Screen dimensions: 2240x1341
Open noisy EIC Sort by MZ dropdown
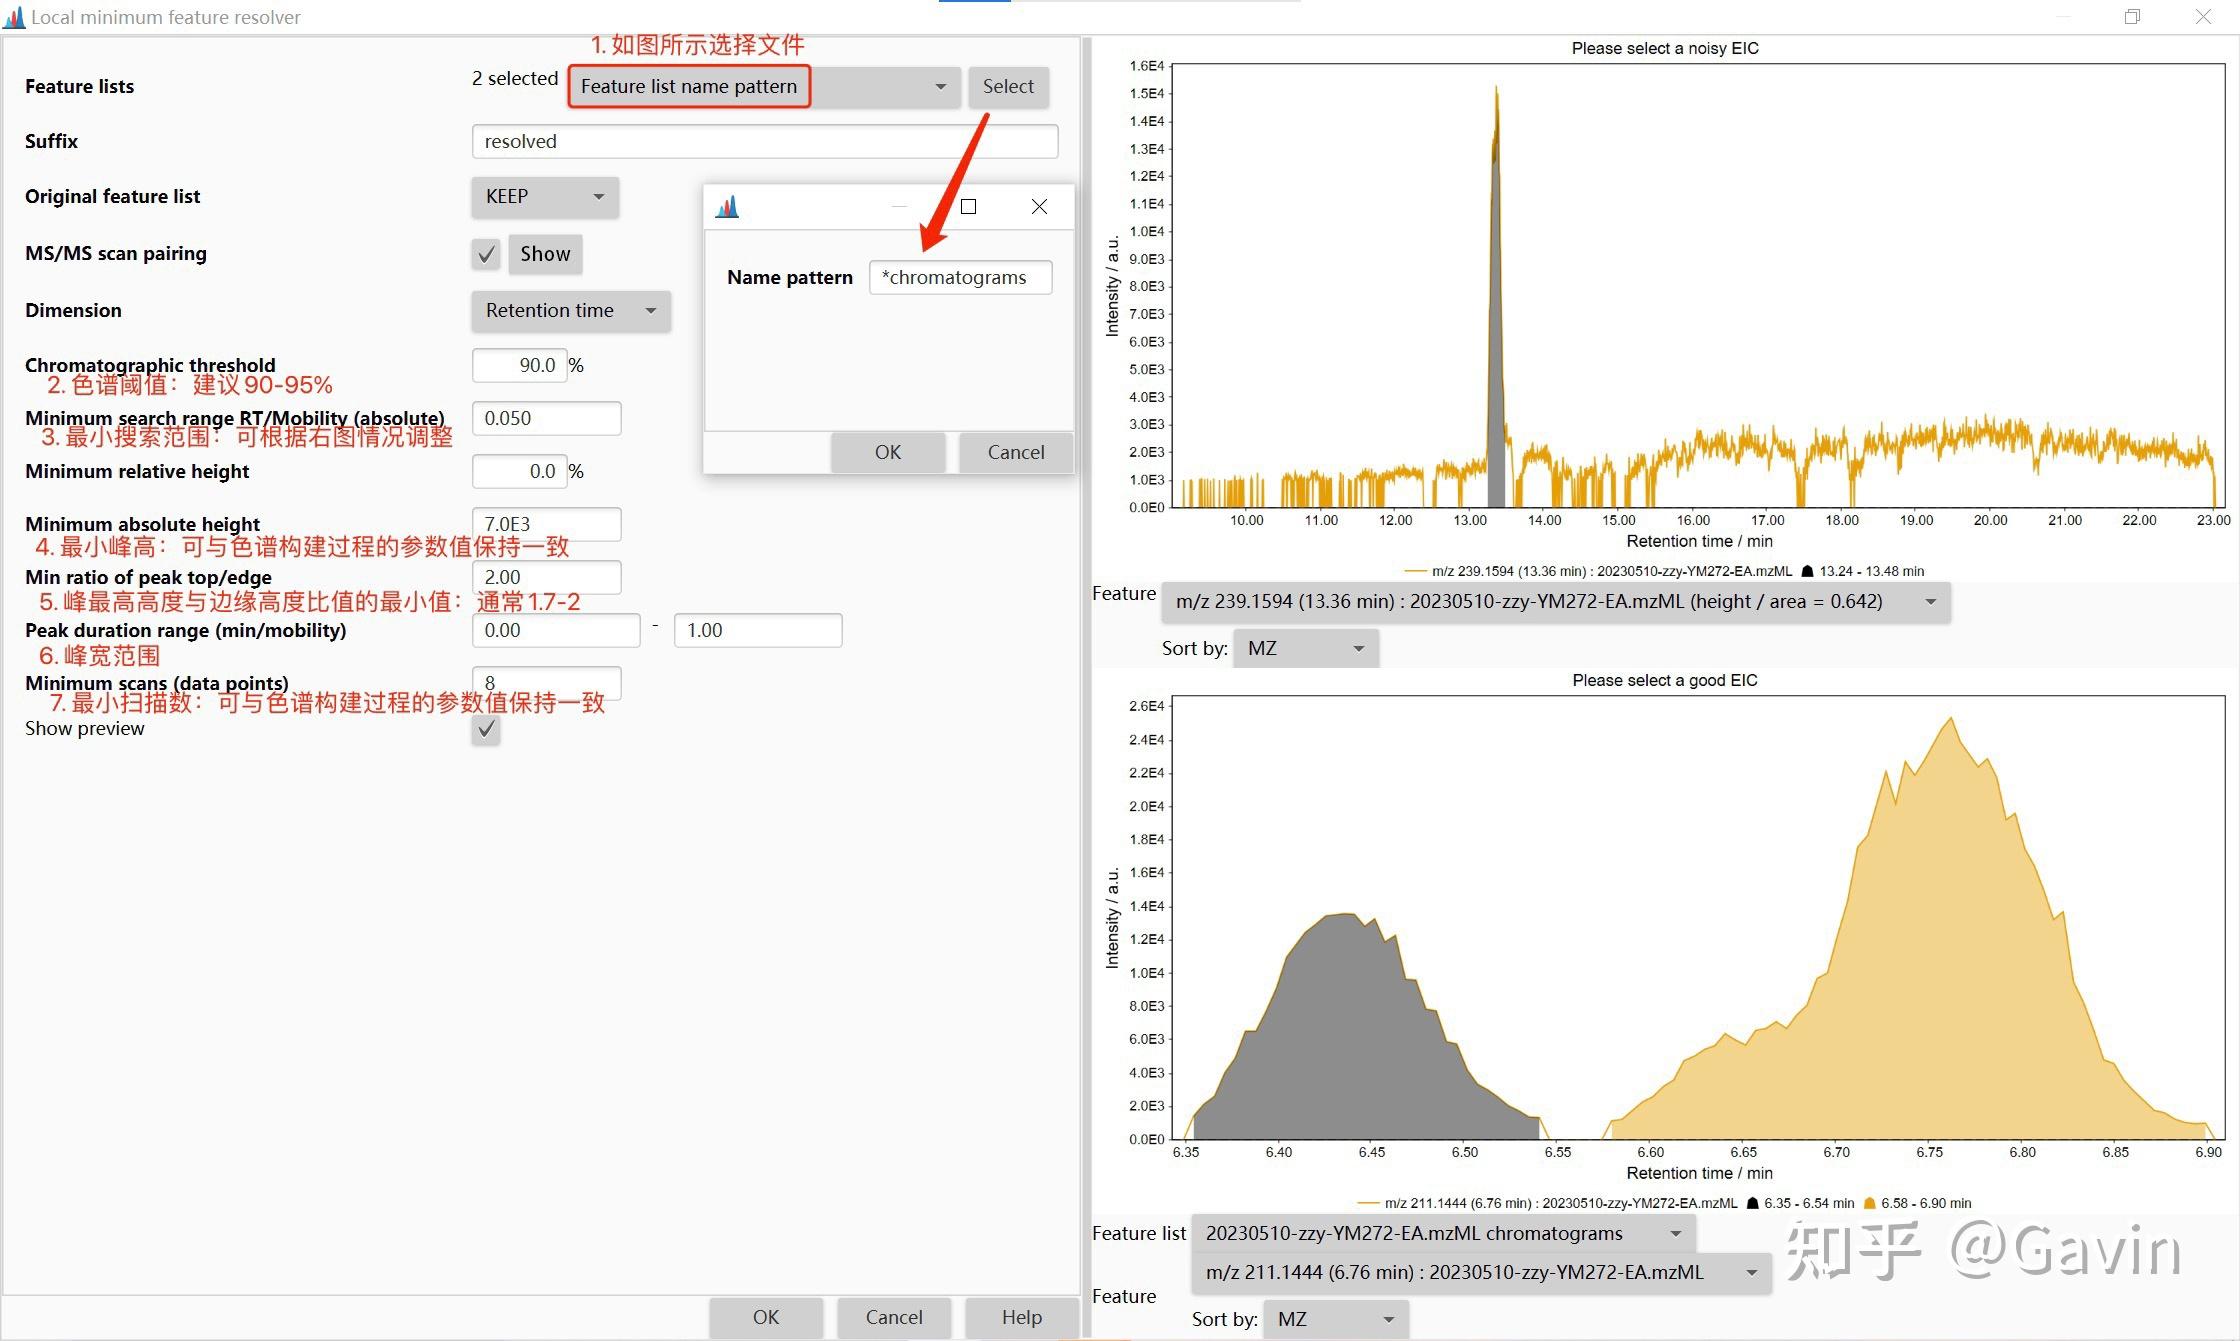click(1306, 648)
